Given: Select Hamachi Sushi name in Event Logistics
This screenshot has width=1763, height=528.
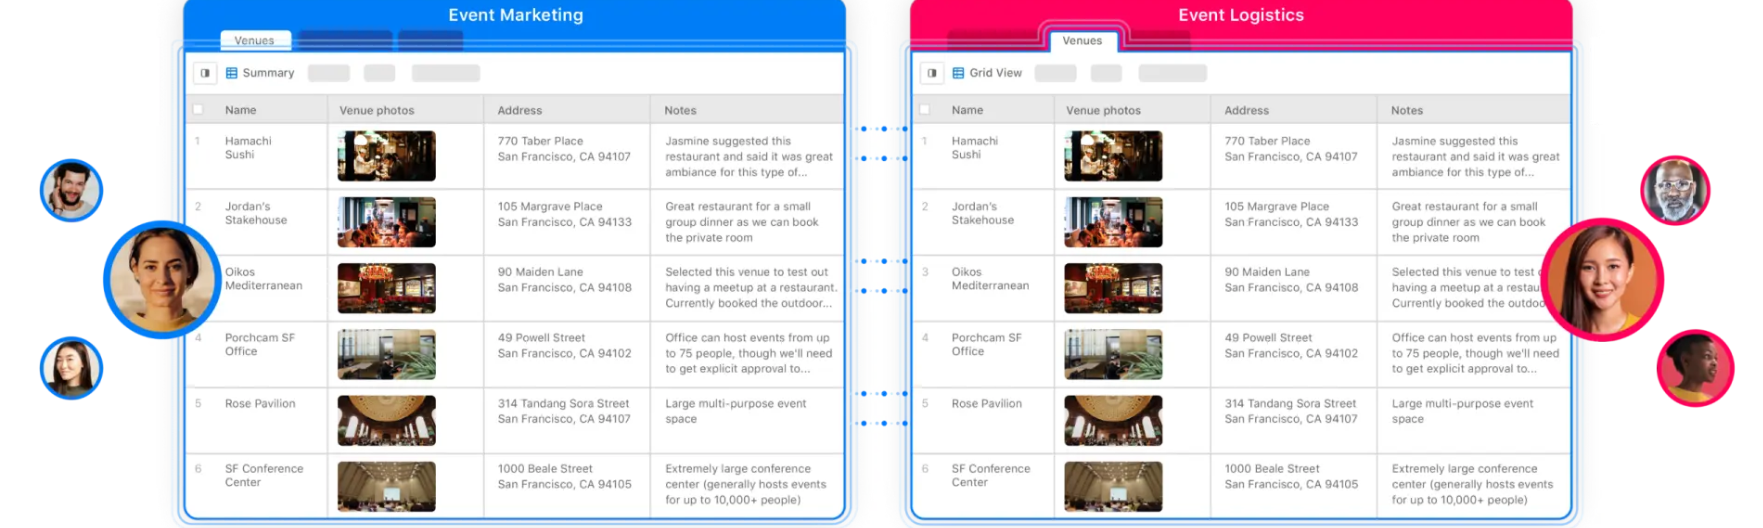Looking at the screenshot, I should coord(975,148).
